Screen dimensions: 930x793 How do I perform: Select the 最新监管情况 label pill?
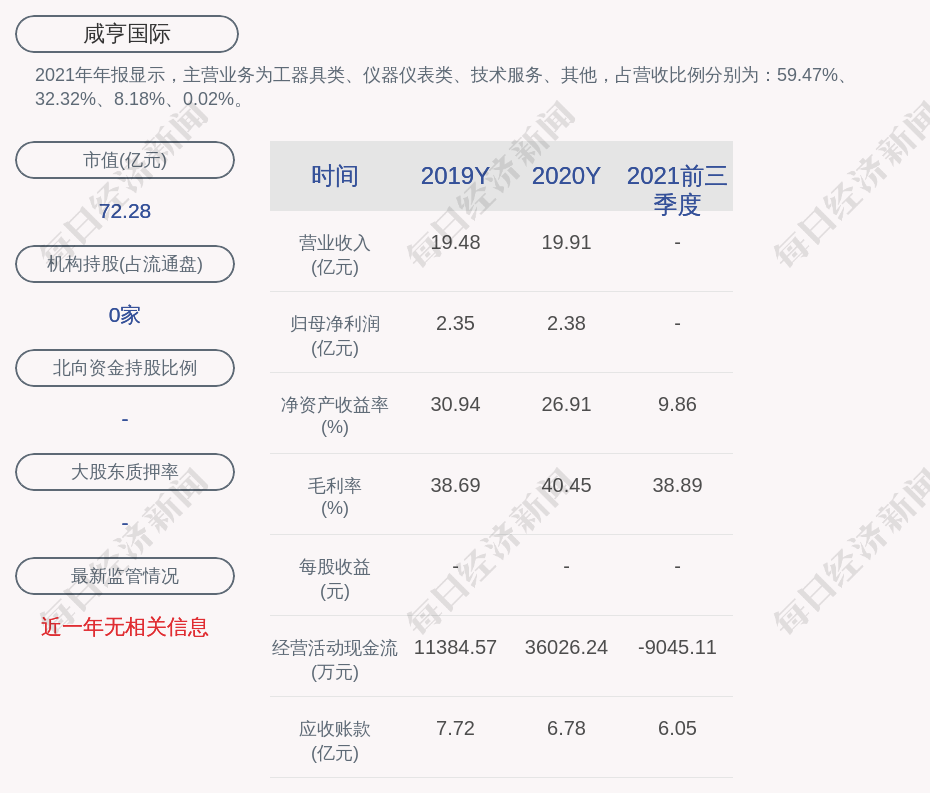tap(125, 576)
